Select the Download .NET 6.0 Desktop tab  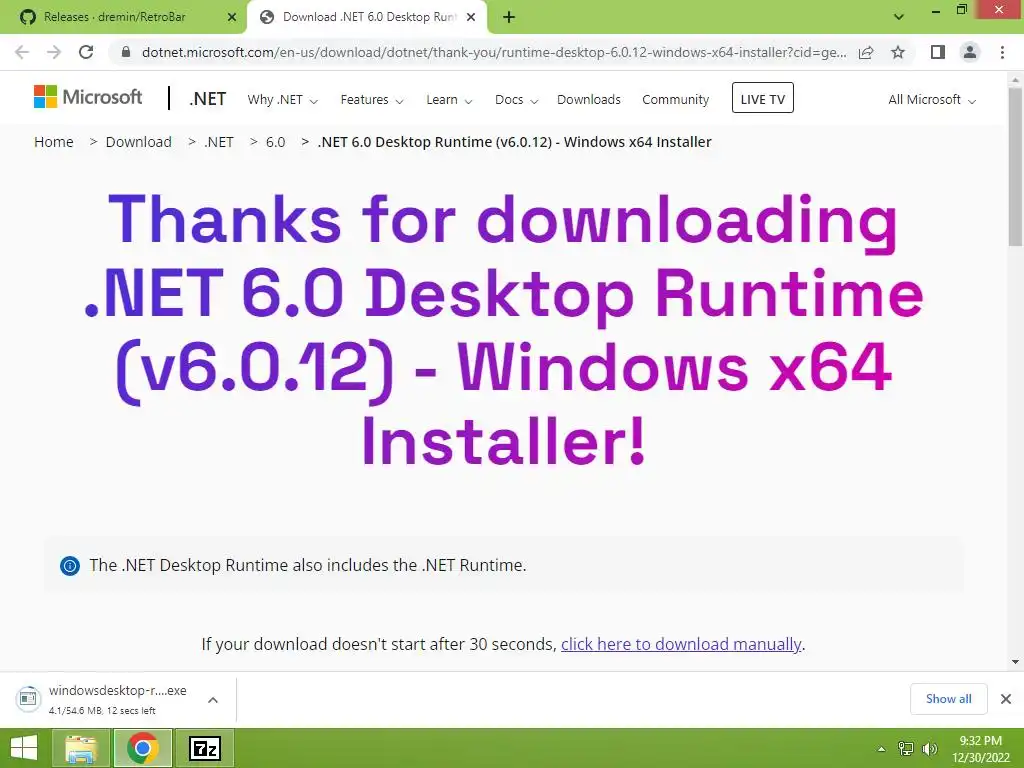(368, 18)
